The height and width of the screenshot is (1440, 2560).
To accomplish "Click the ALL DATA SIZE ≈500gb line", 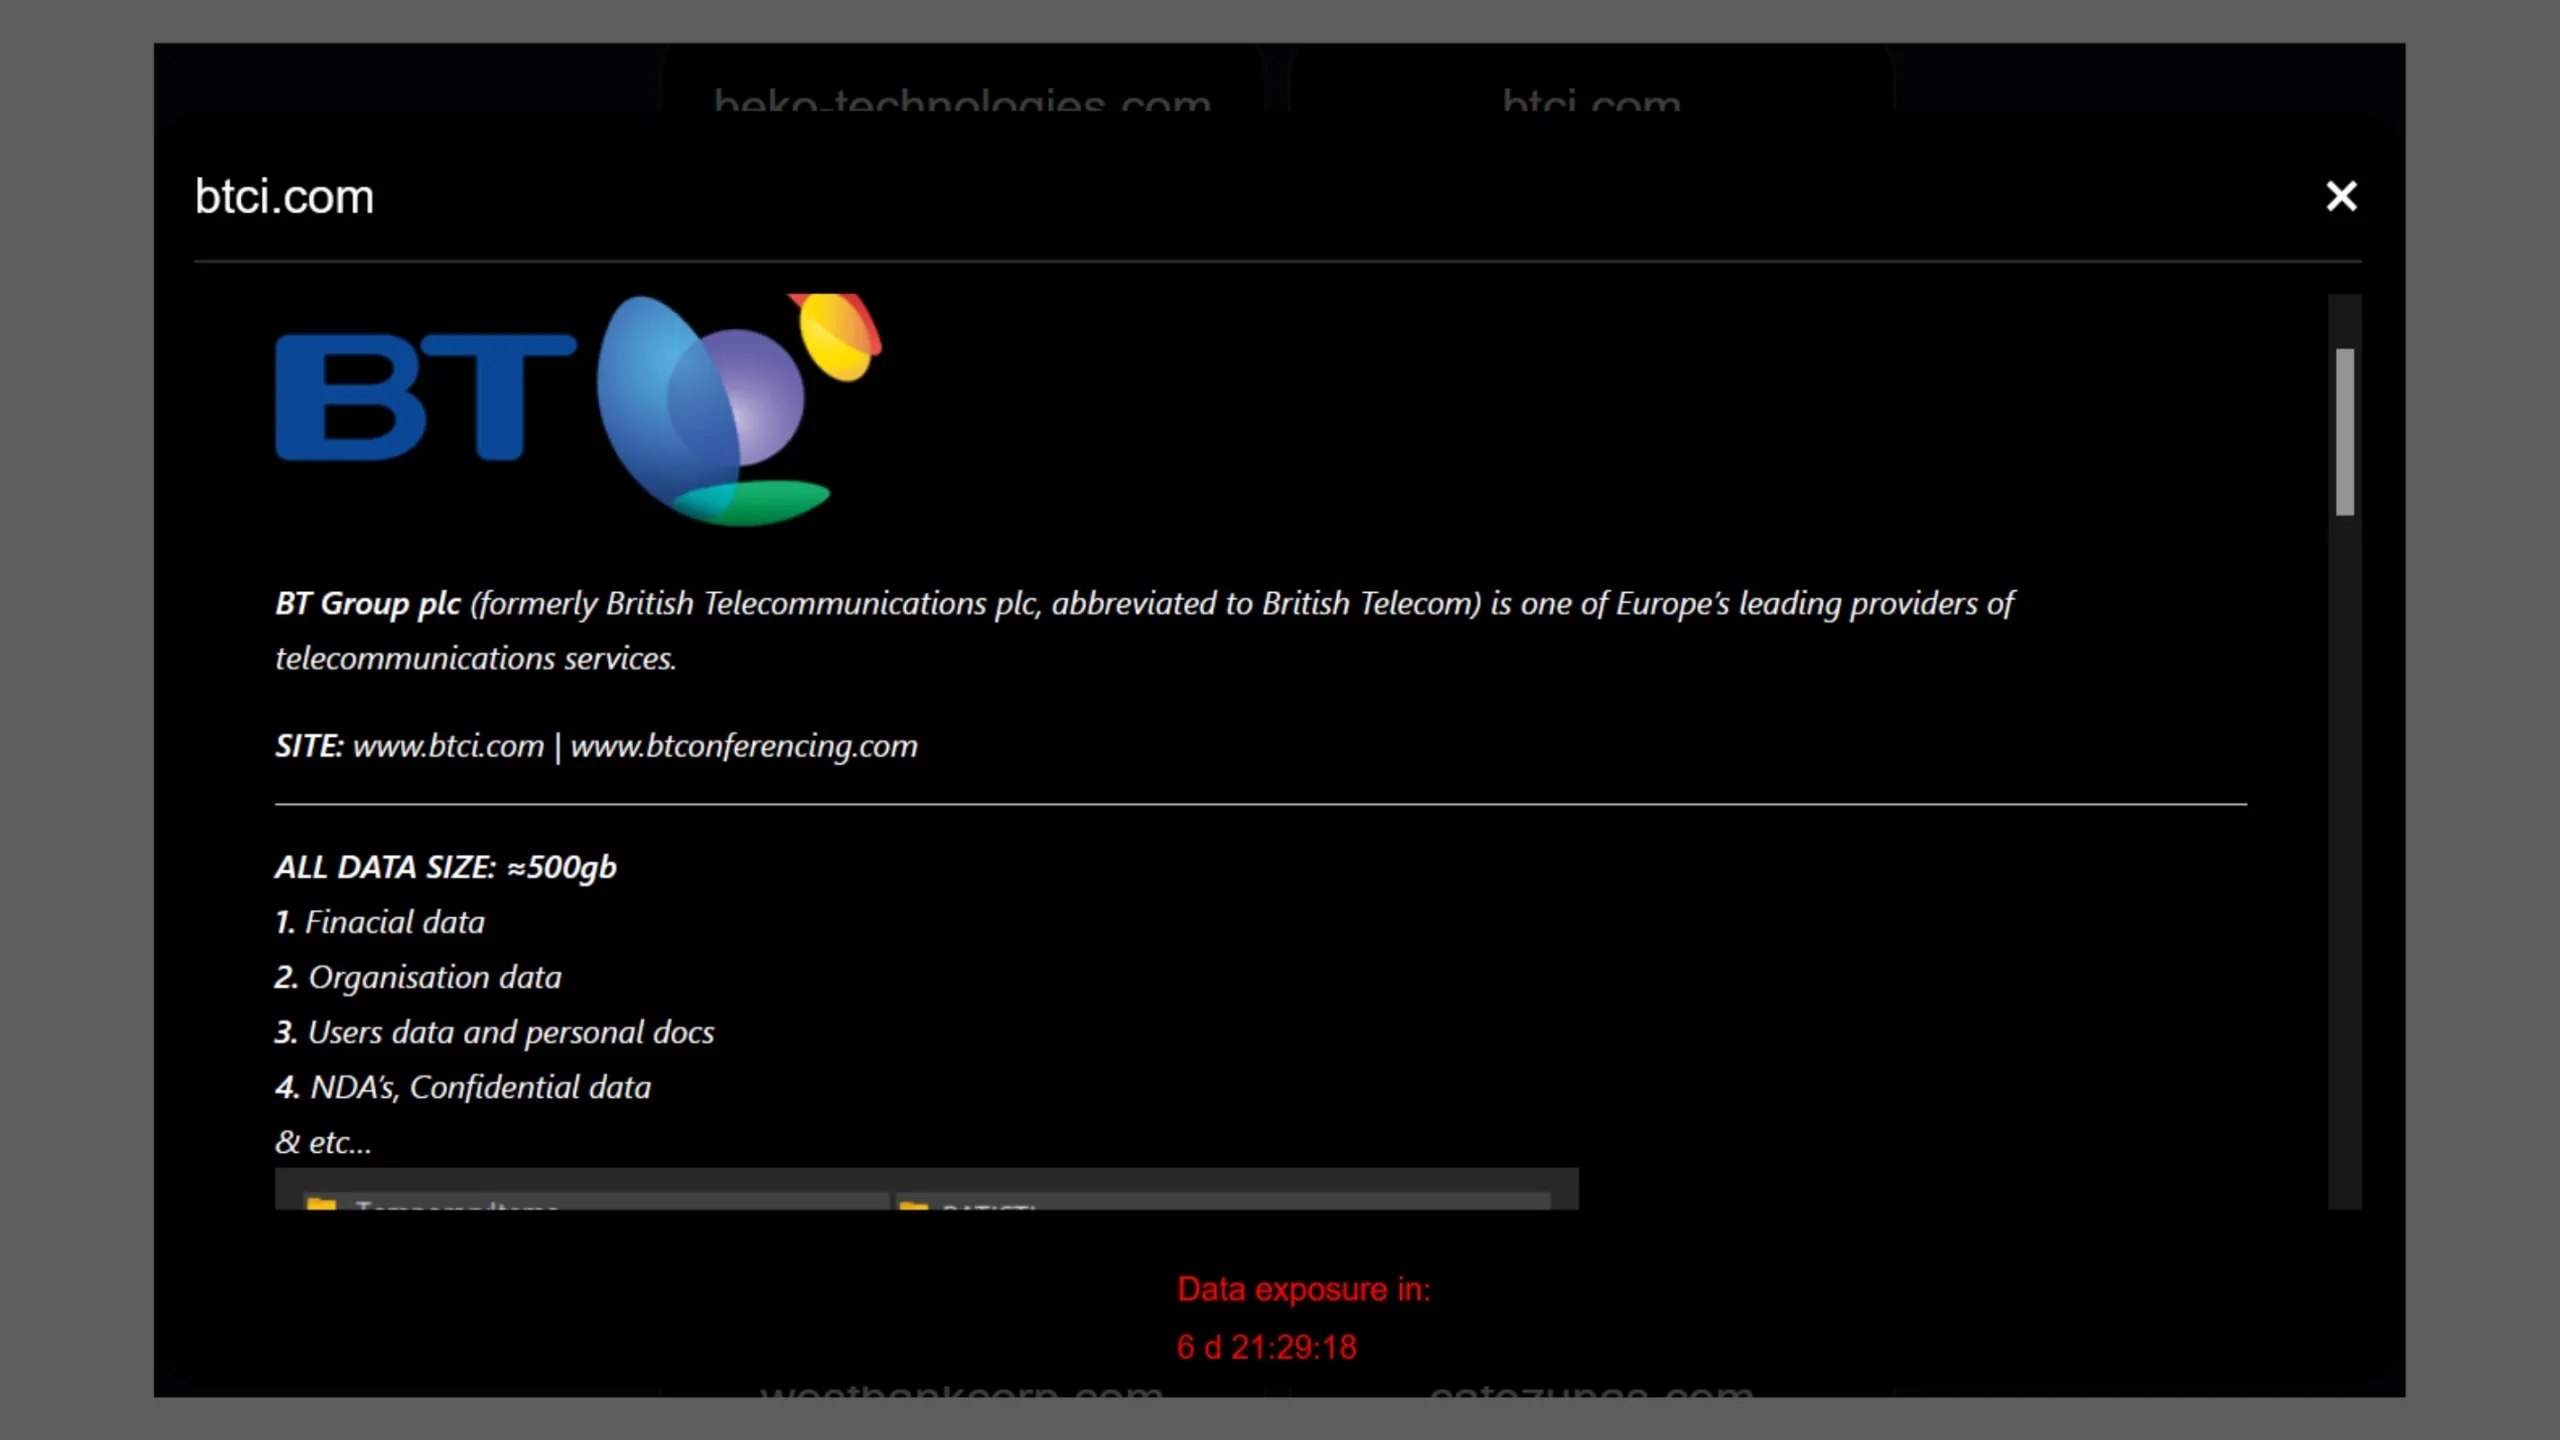I will tap(446, 867).
